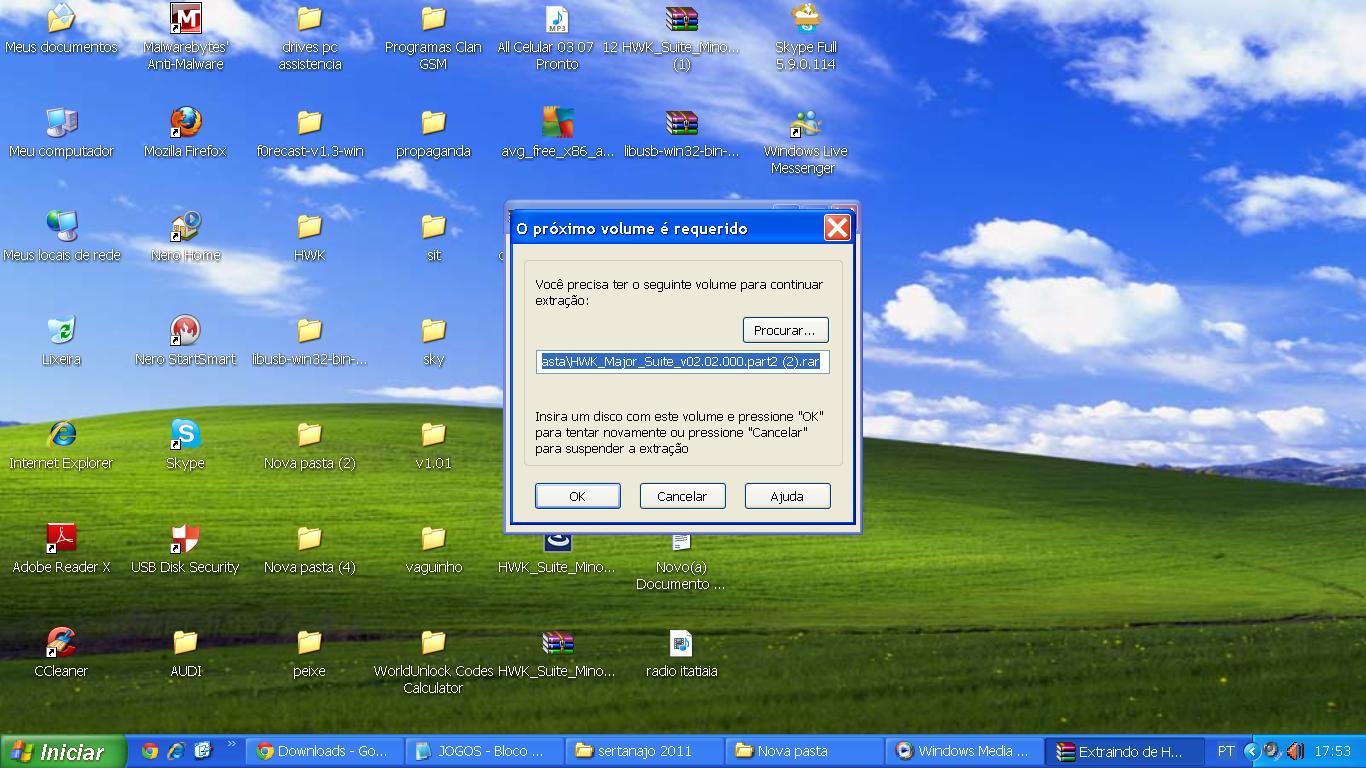
Task: Select the libusb-win32-bin RAR archive icon
Action: tap(681, 133)
